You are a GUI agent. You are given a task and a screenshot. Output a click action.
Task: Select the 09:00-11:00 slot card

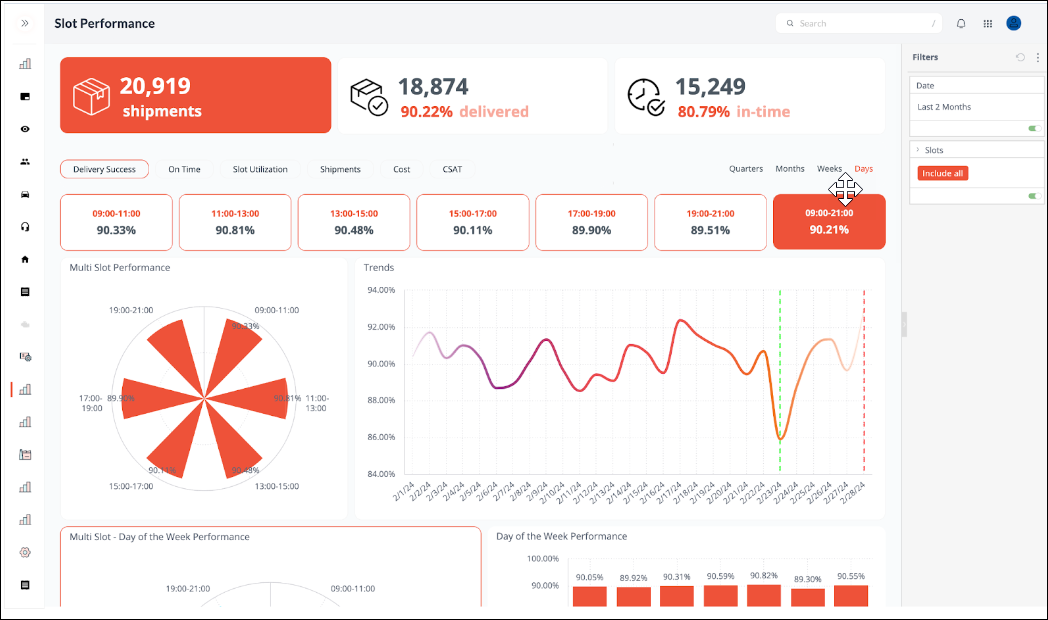pyautogui.click(x=116, y=222)
